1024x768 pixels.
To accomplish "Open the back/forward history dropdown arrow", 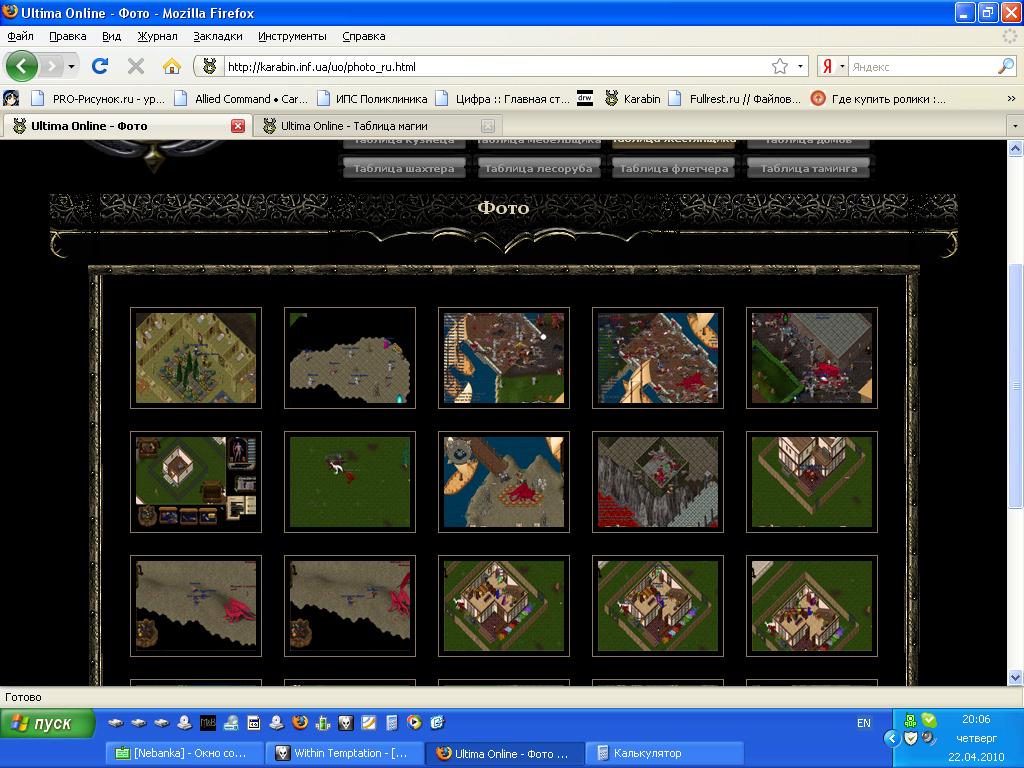I will [71, 66].
